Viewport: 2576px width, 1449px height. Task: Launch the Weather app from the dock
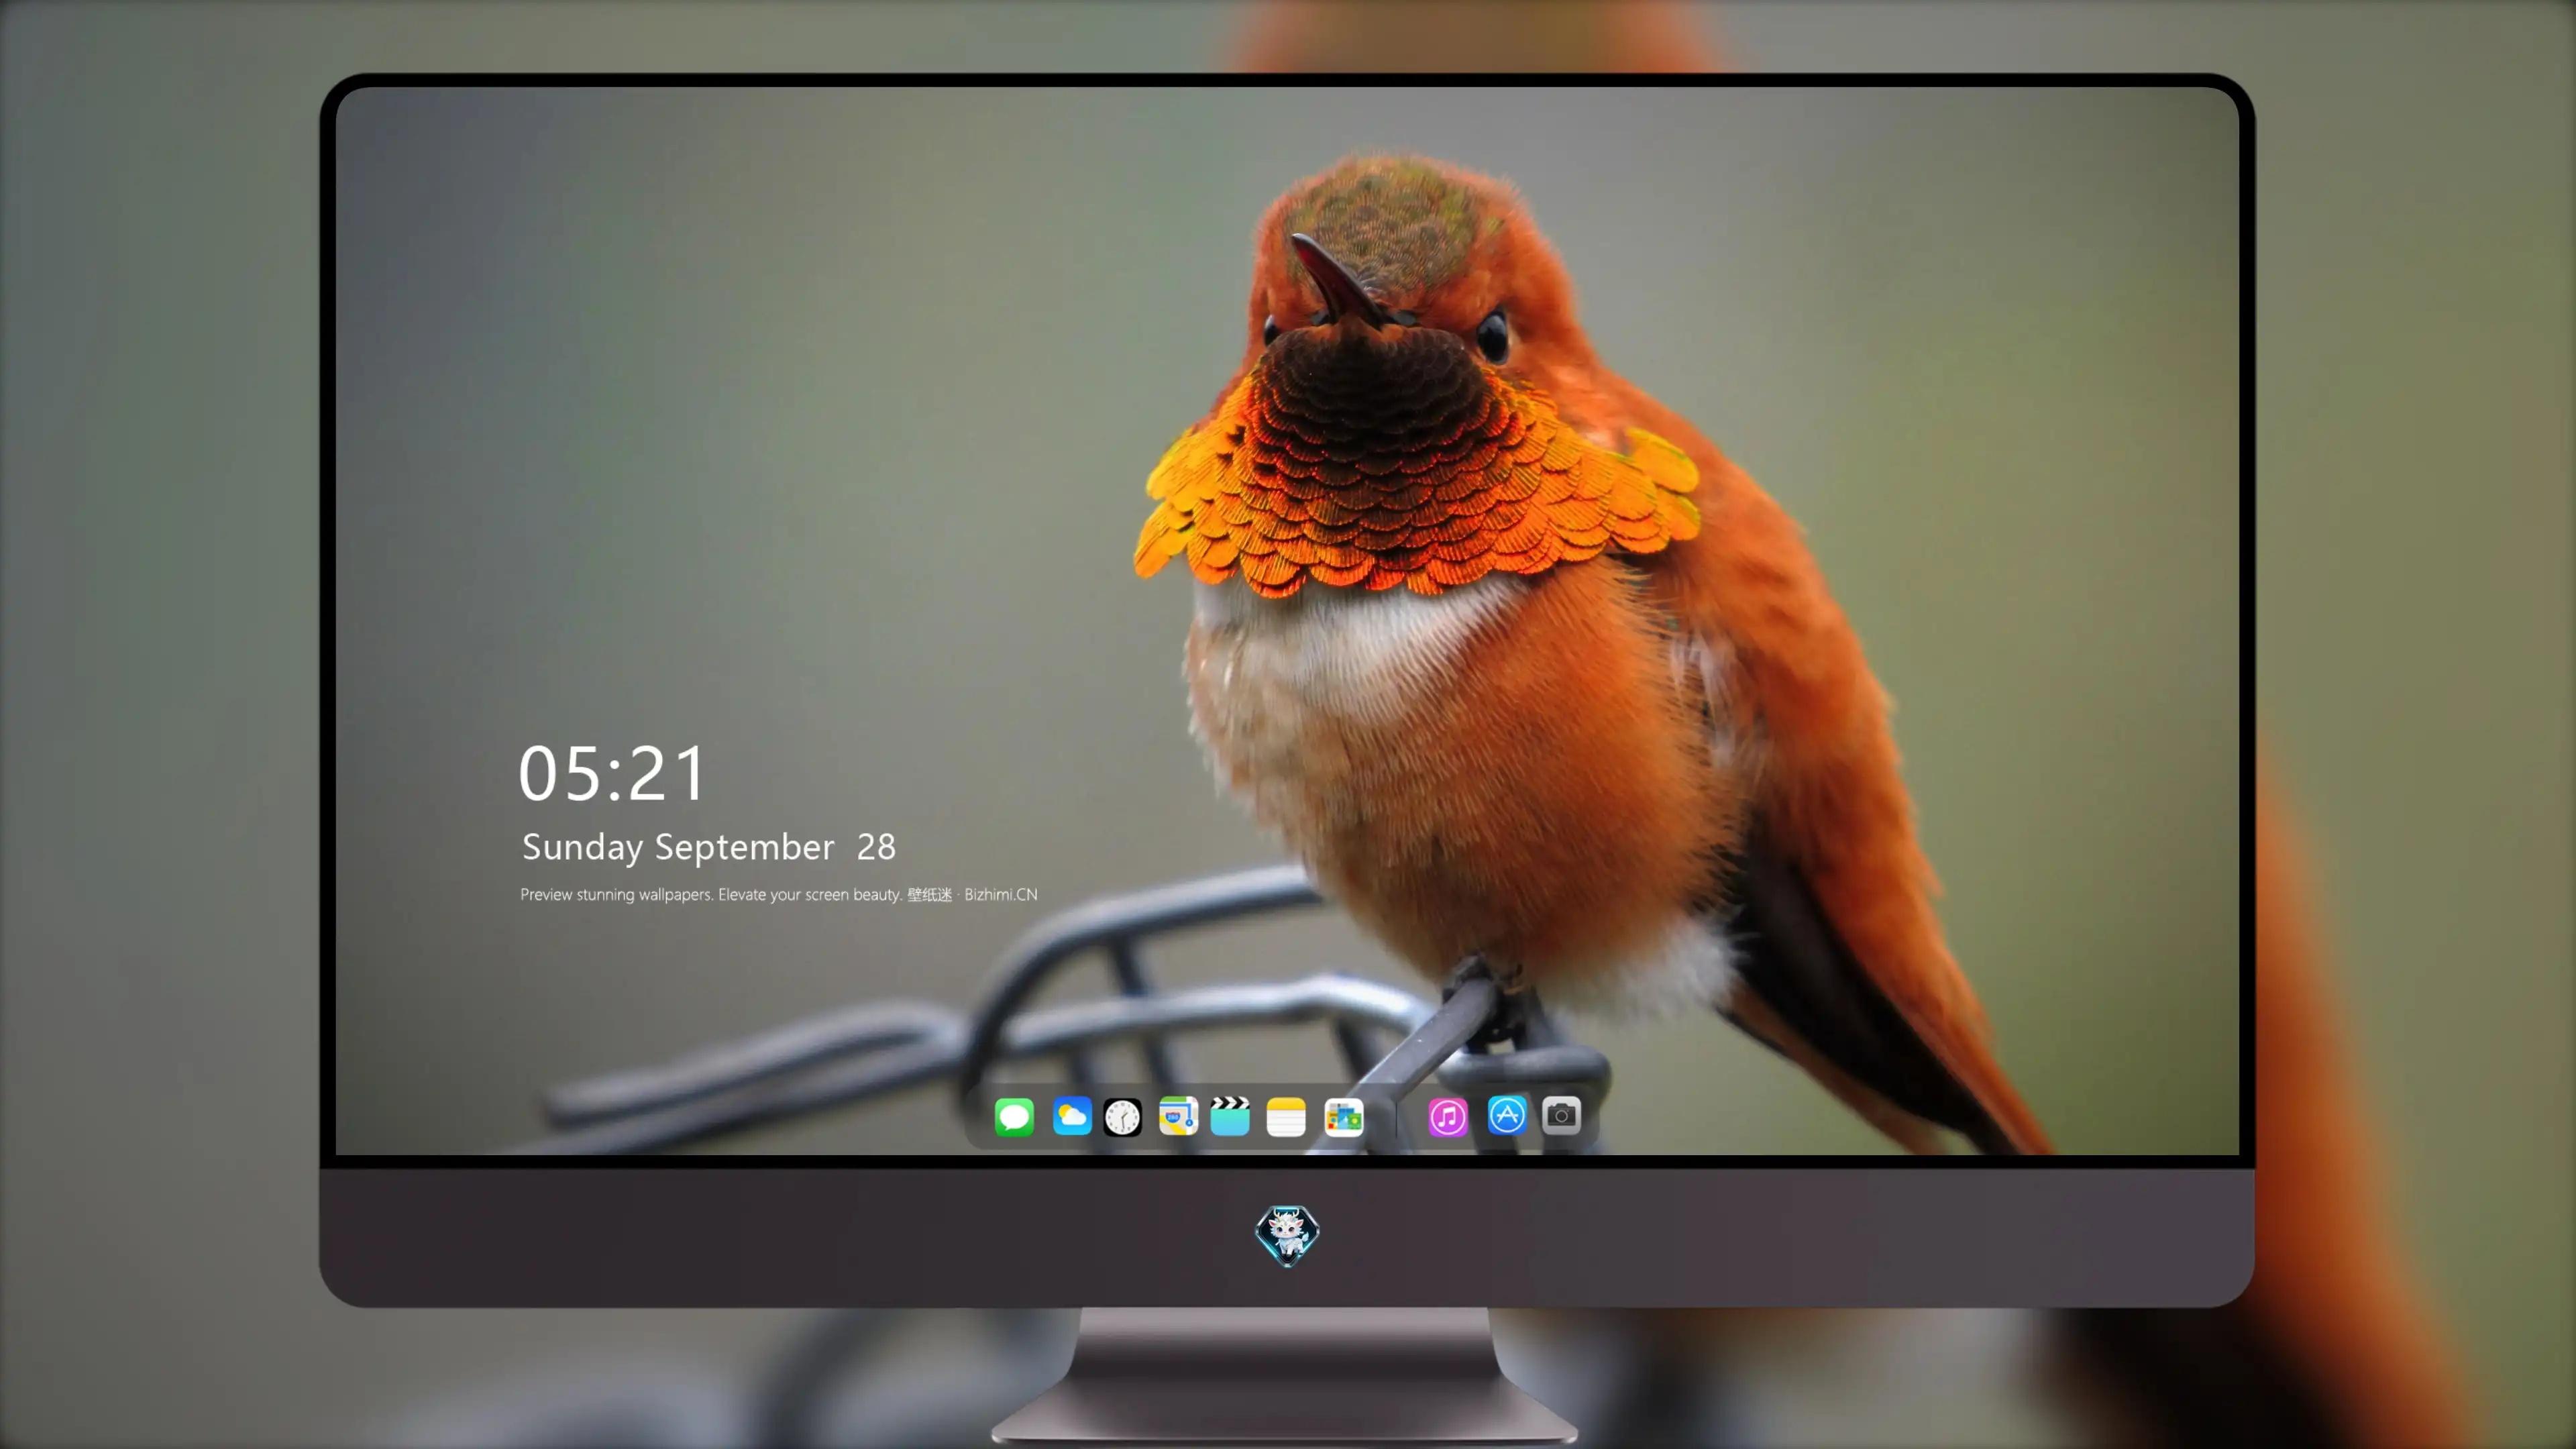(x=1071, y=1116)
